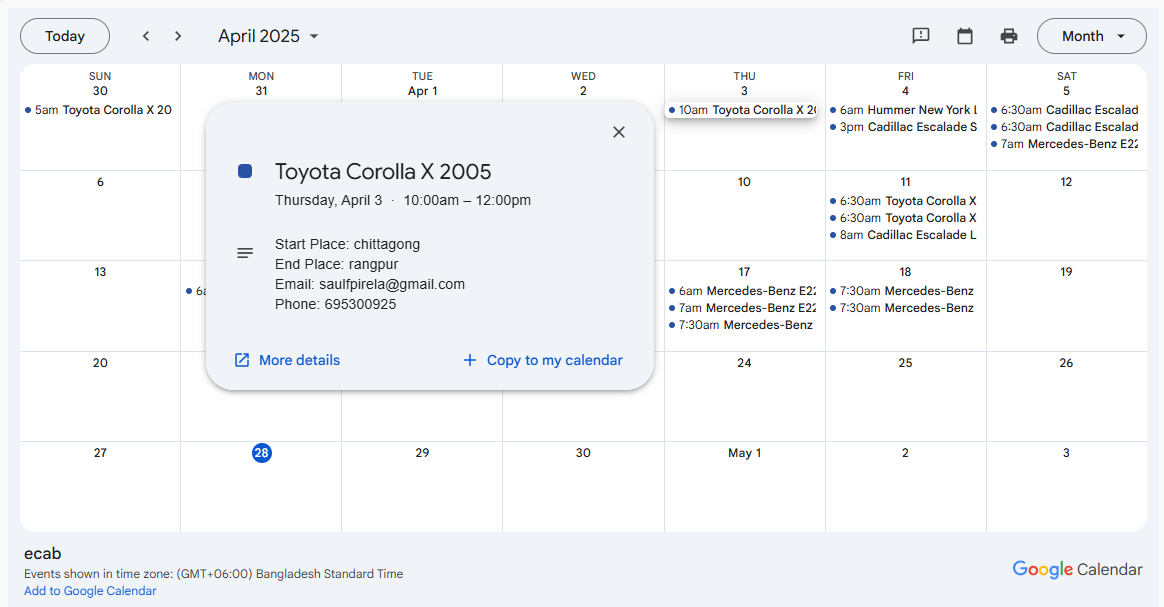1164x607 pixels.
Task: Click the date number 26
Action: coord(1066,363)
